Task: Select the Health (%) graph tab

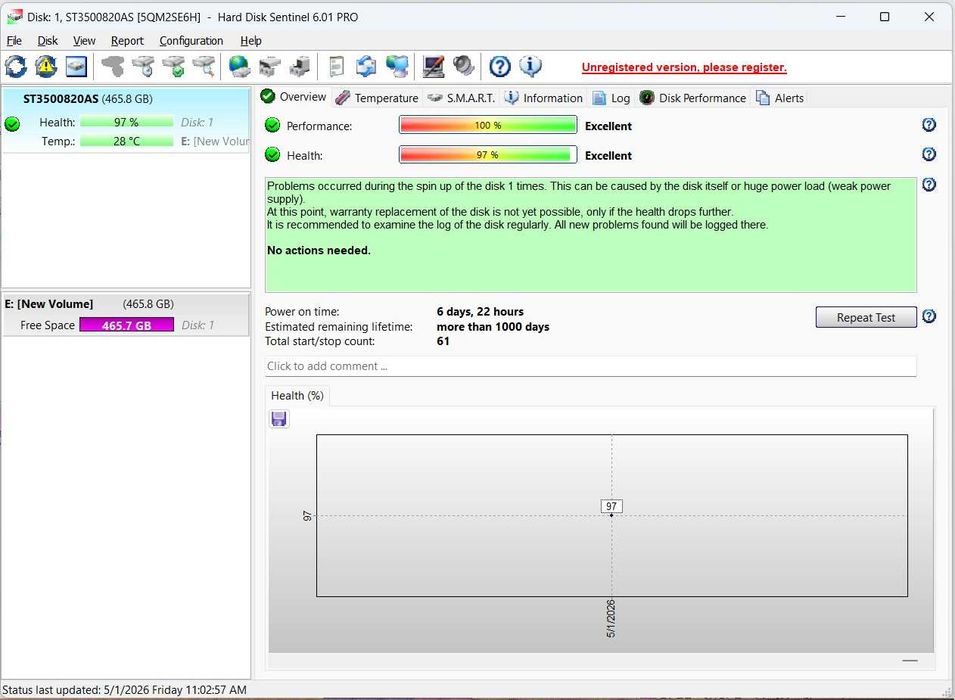Action: click(x=297, y=396)
